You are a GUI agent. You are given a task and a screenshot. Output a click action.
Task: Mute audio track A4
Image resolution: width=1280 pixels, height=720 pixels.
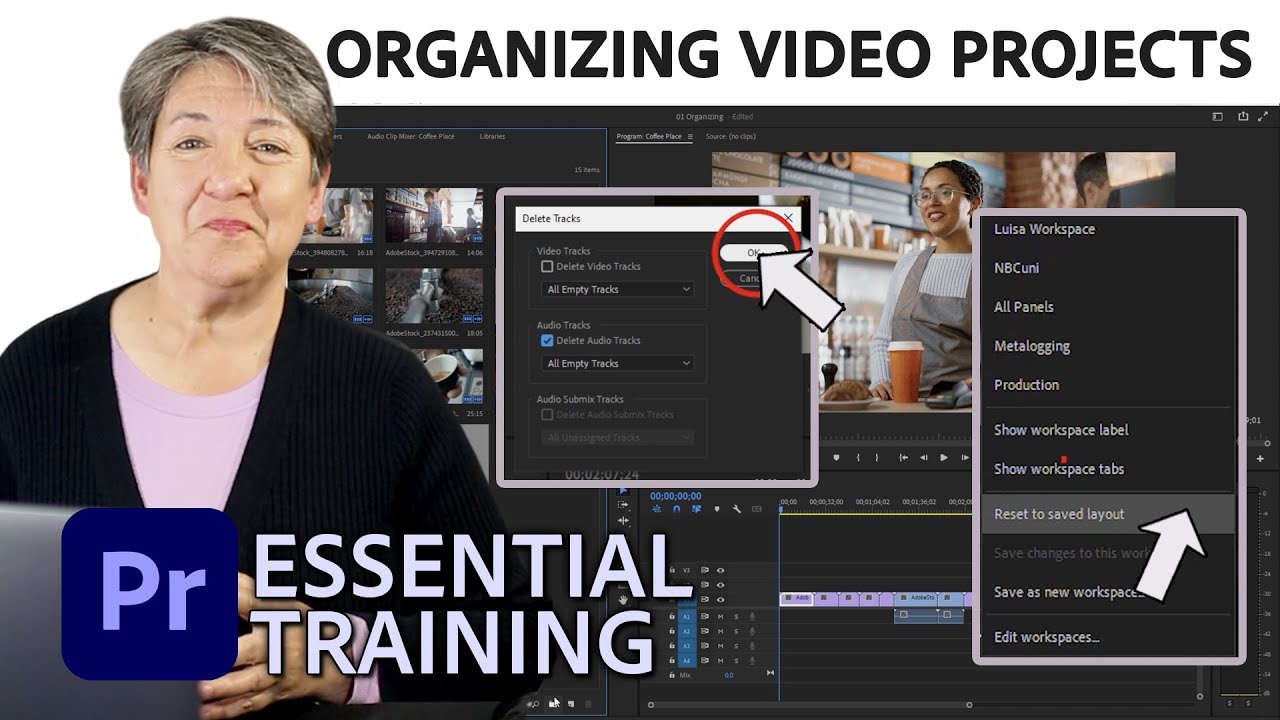(x=720, y=661)
